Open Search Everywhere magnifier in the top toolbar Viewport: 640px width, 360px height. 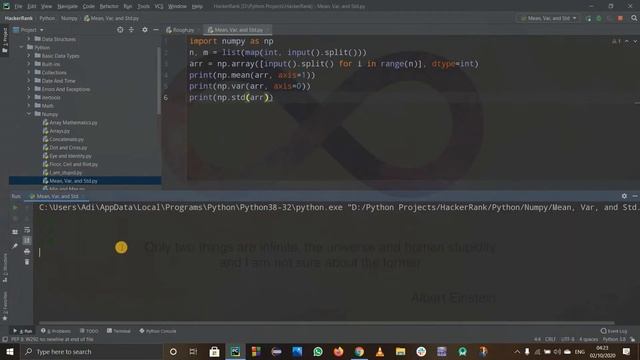634,18
